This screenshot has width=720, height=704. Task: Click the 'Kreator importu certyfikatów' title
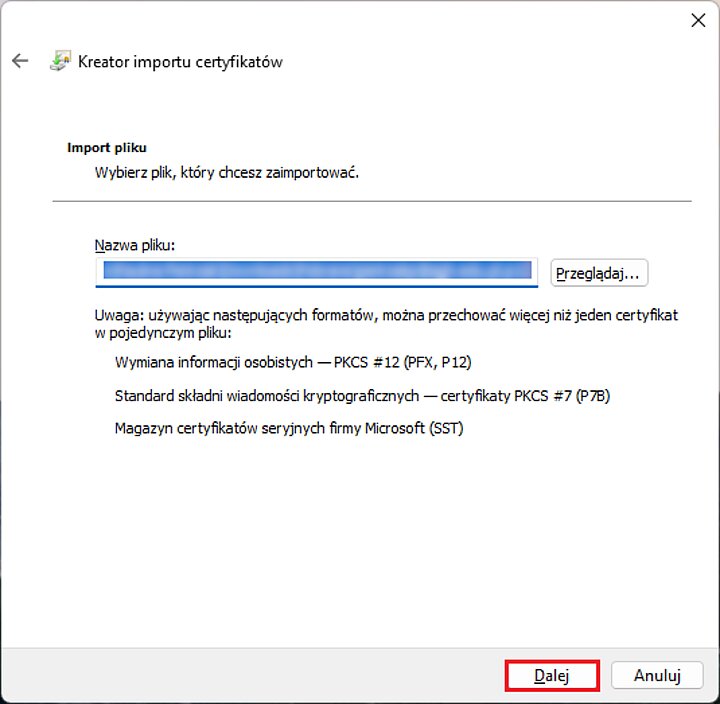click(x=180, y=62)
